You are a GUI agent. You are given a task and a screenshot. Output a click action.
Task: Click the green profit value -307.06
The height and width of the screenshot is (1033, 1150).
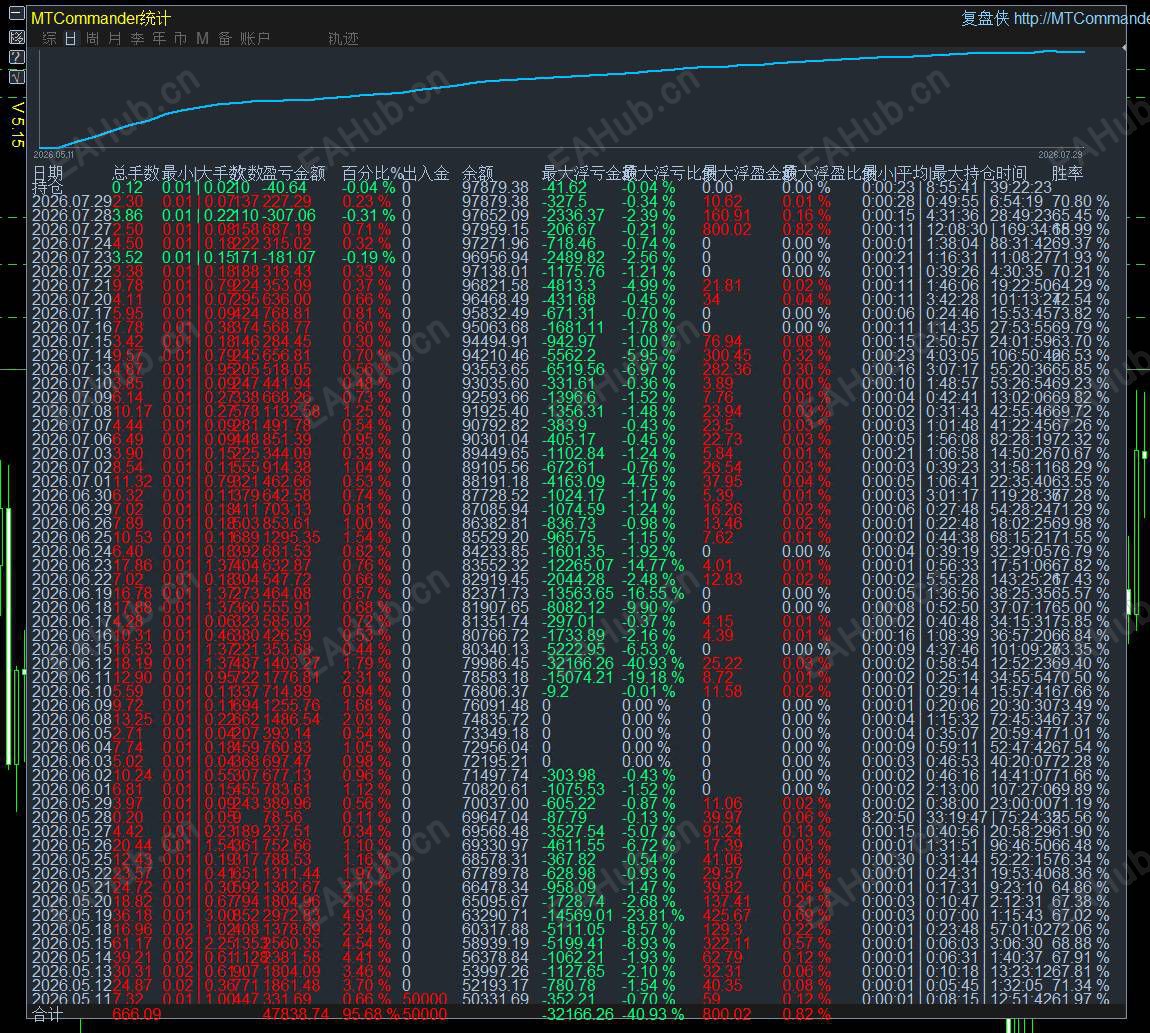point(288,215)
